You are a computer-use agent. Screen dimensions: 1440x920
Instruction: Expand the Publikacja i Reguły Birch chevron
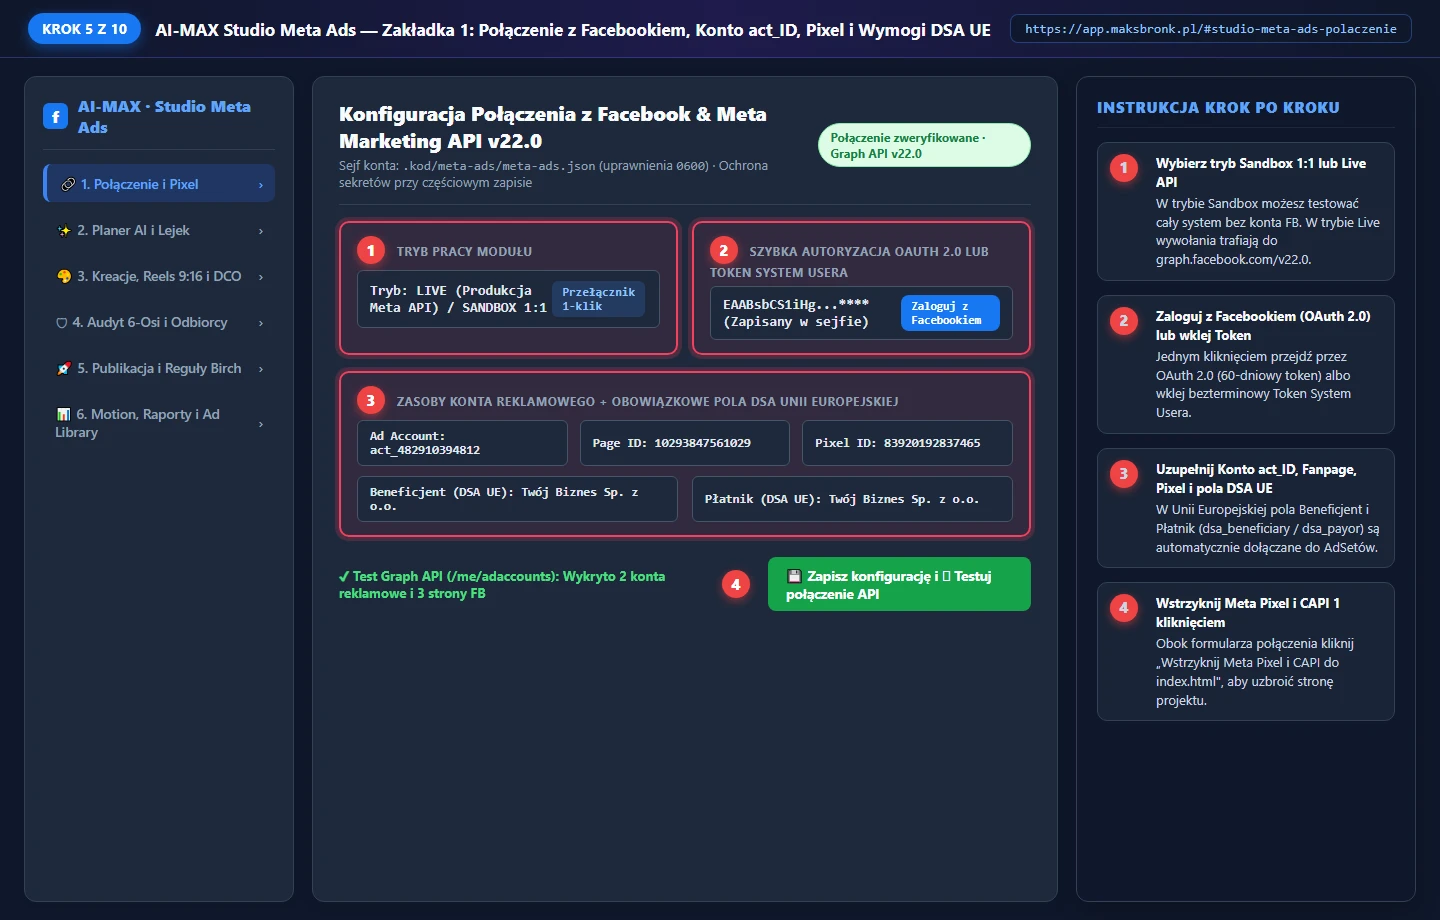[x=261, y=369]
